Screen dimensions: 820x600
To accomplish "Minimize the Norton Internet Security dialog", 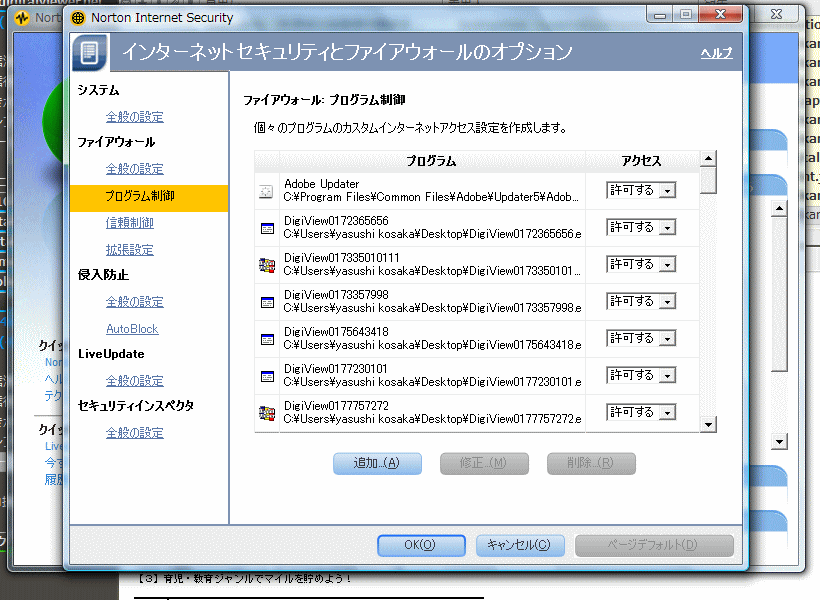I will (x=660, y=15).
